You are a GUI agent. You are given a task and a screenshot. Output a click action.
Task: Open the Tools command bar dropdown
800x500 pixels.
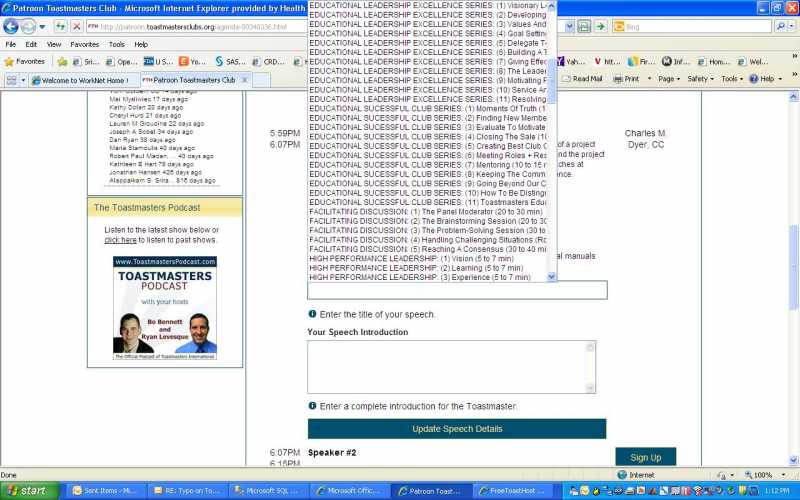(x=732, y=79)
